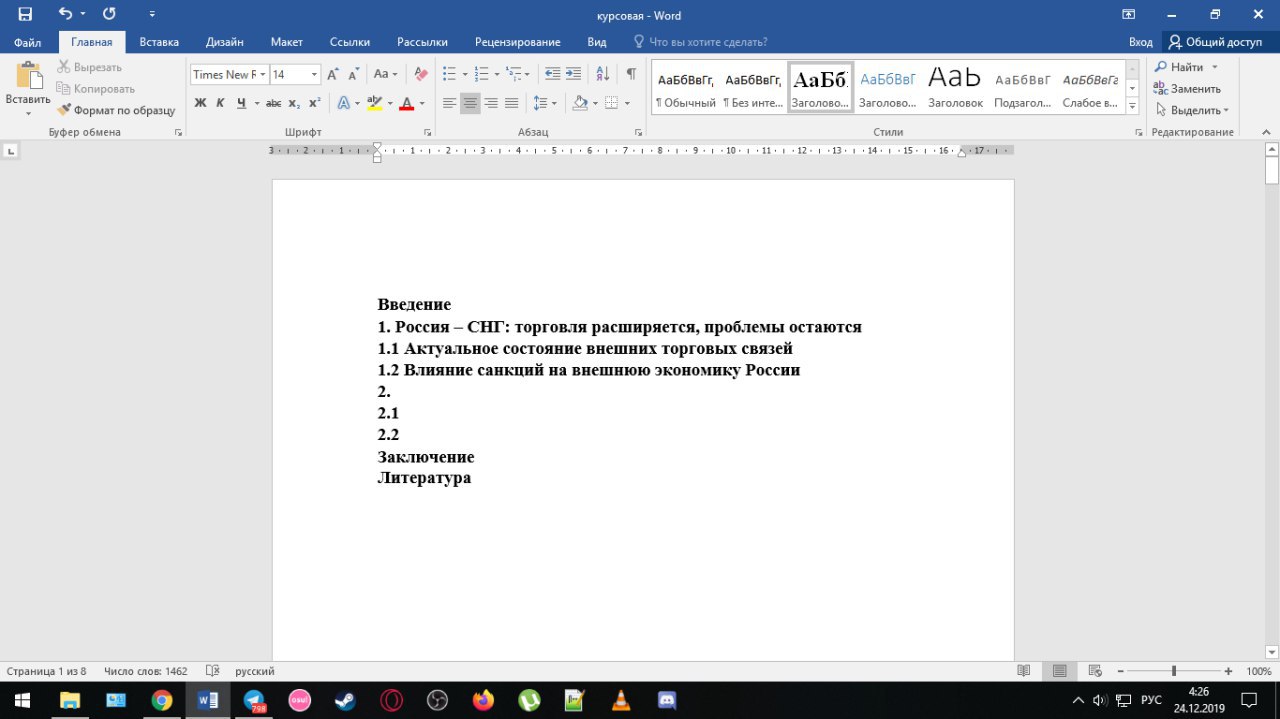Switch to the Рецензирование tab

(518, 42)
